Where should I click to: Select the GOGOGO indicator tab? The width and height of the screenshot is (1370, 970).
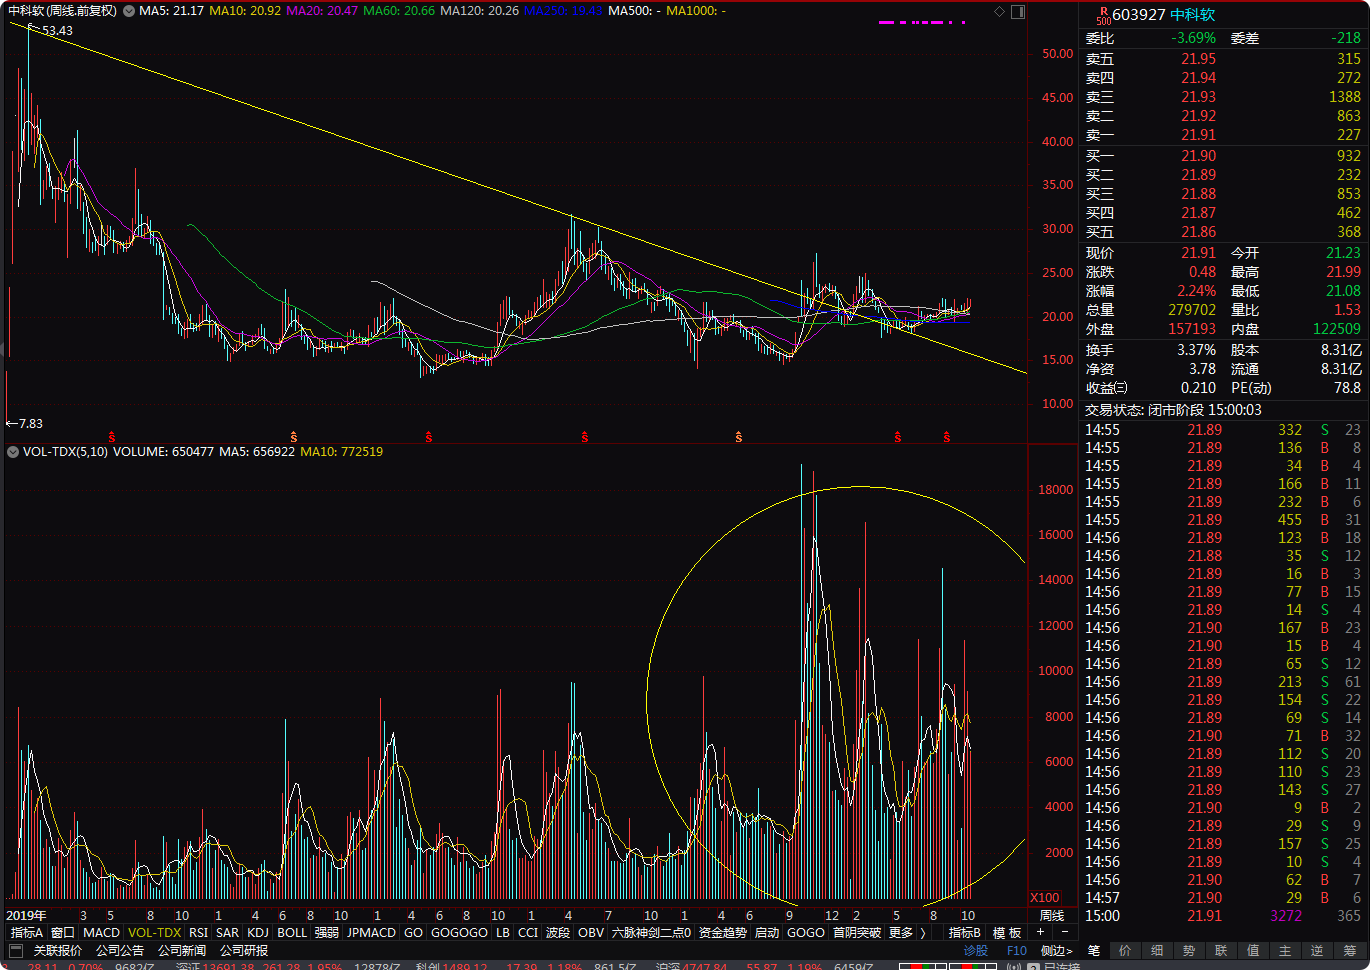click(x=459, y=932)
